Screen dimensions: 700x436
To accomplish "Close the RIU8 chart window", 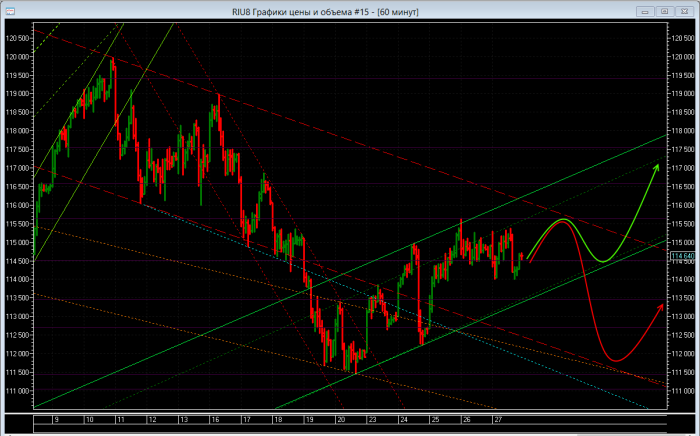I will point(684,12).
